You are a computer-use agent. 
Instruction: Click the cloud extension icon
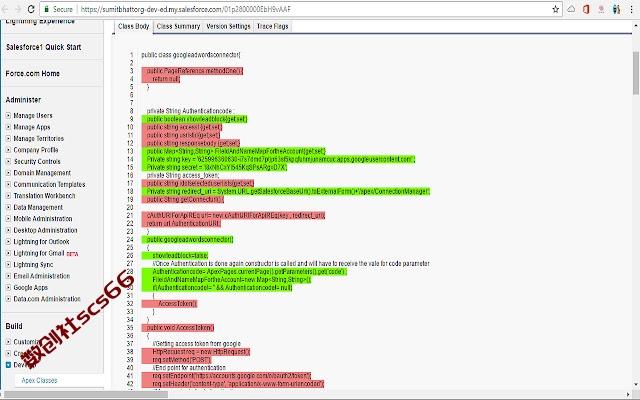[x=571, y=9]
